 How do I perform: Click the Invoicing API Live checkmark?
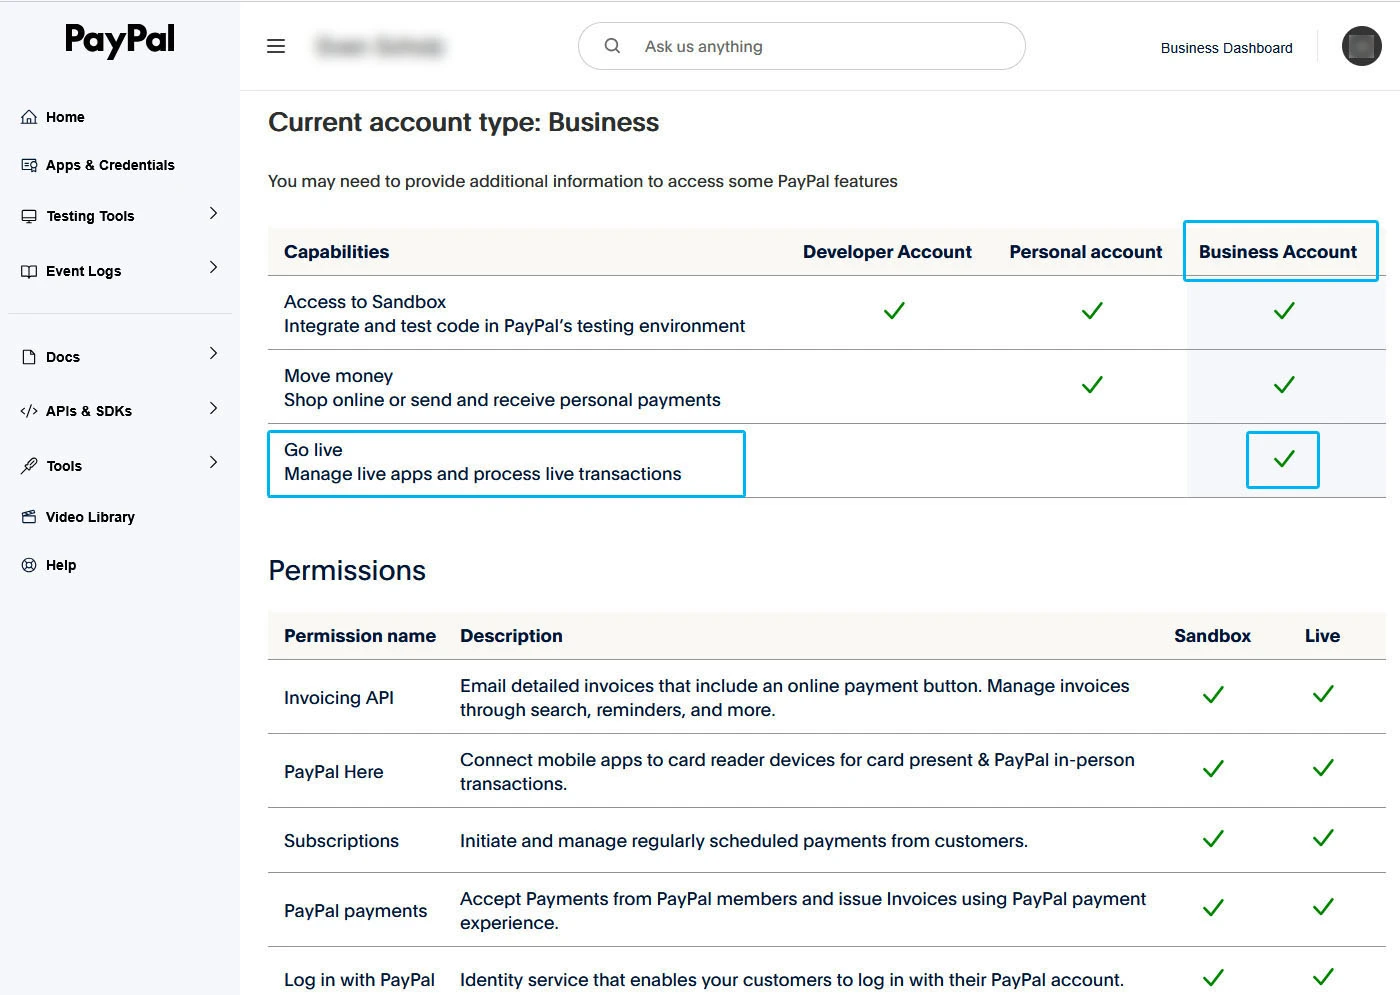pos(1322,694)
